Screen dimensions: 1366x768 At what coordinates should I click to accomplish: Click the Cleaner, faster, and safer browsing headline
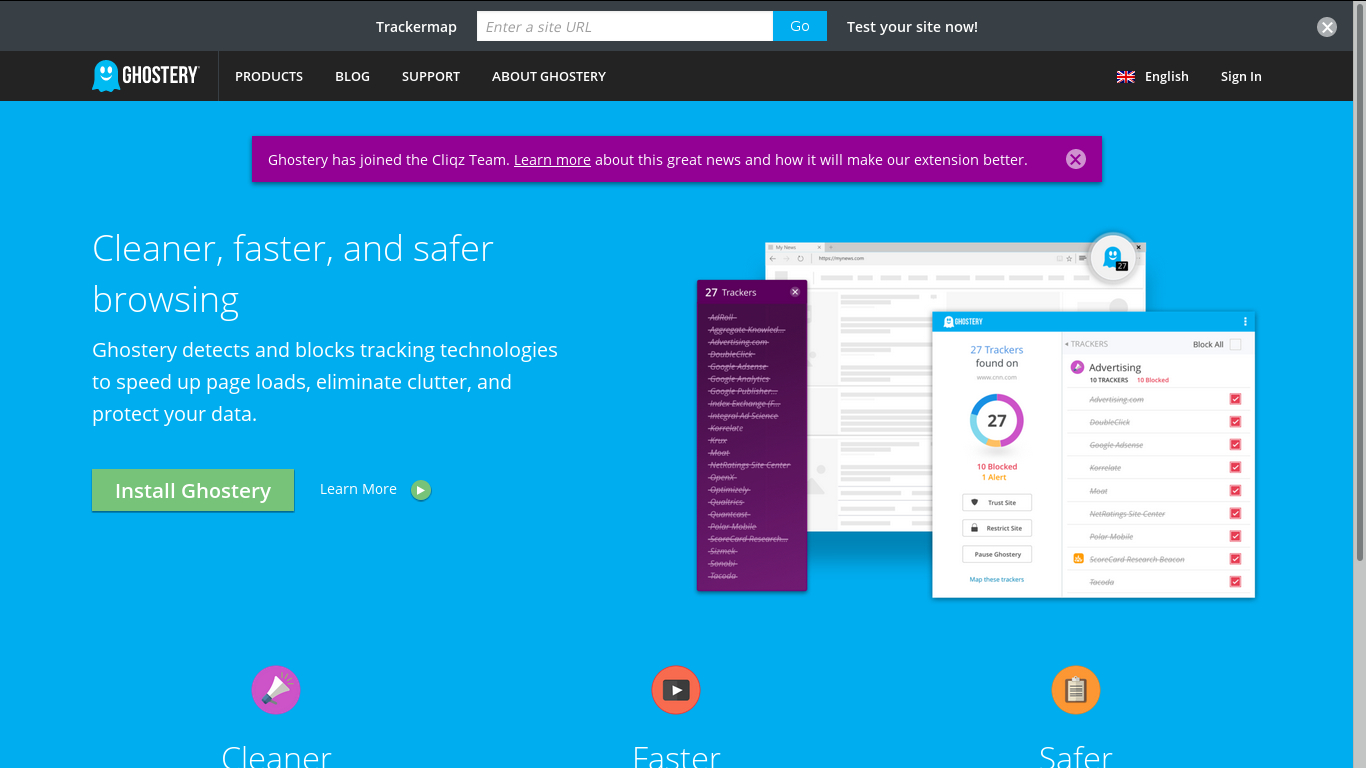tap(293, 273)
